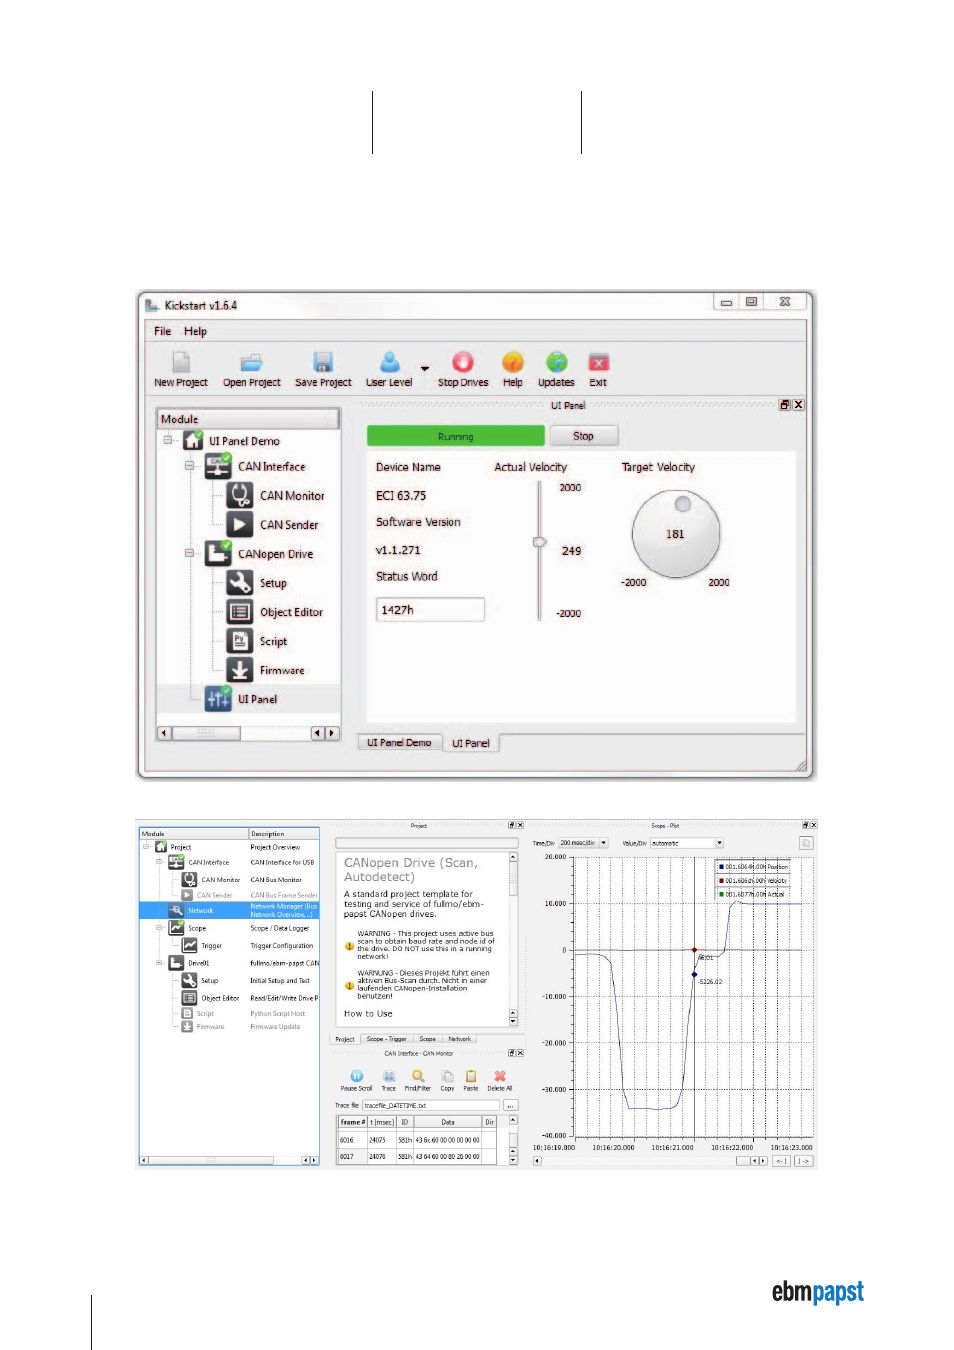
Task: Collapse Project node in lower tree
Action: click(x=146, y=846)
